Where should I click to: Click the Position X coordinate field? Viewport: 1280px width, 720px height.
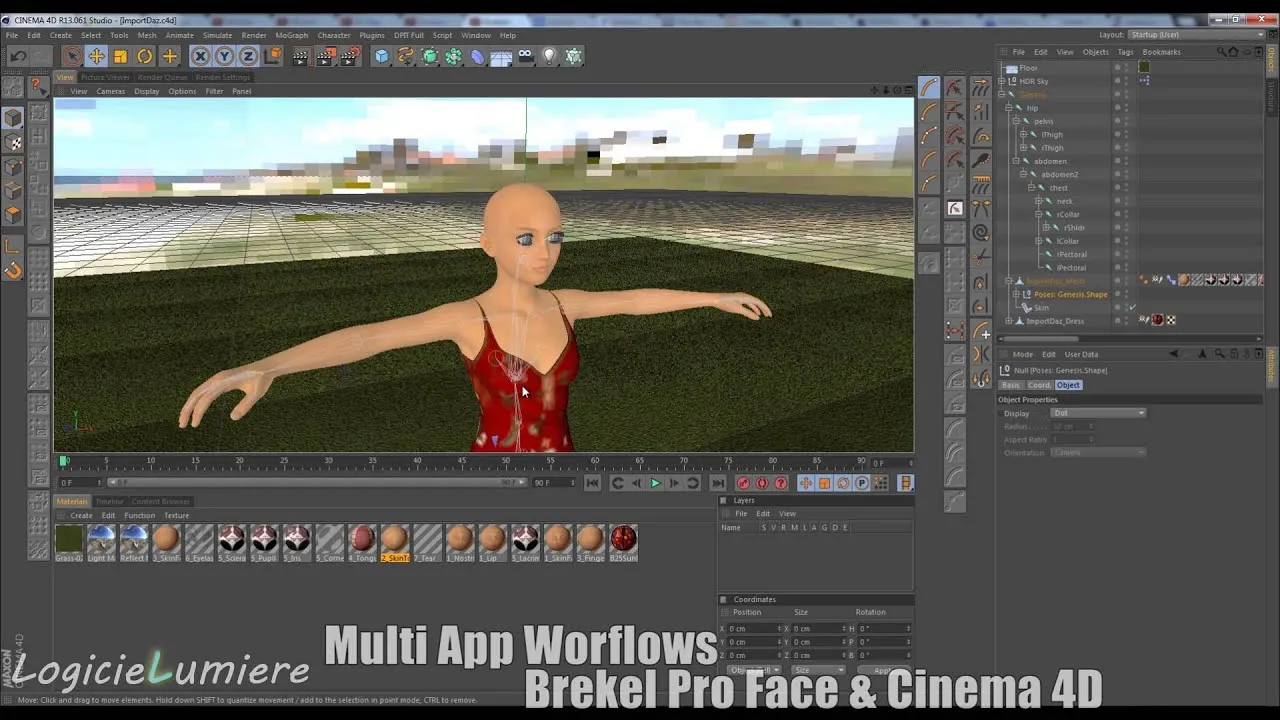pos(754,628)
